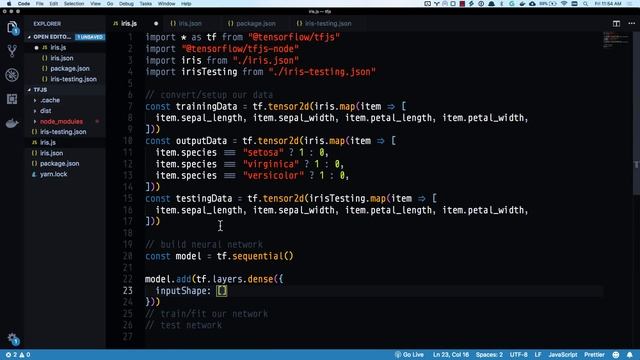
Task: Click the "setosa" string on line 11
Action: 263,153
